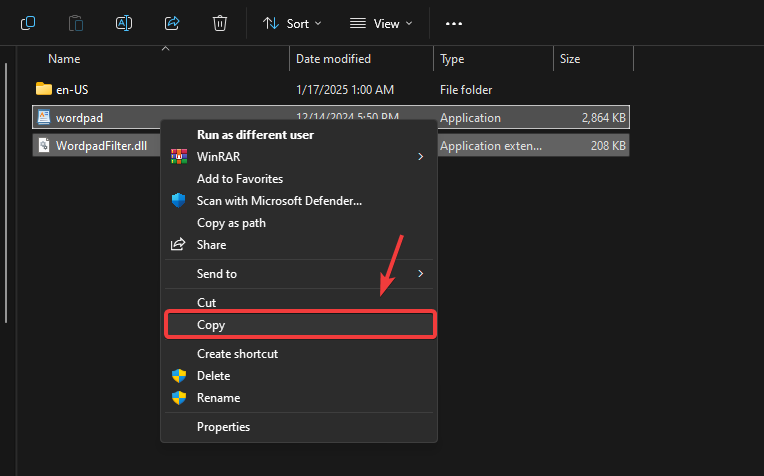764x476 pixels.
Task: Click the Copy icon in the toolbar
Action: [28, 22]
